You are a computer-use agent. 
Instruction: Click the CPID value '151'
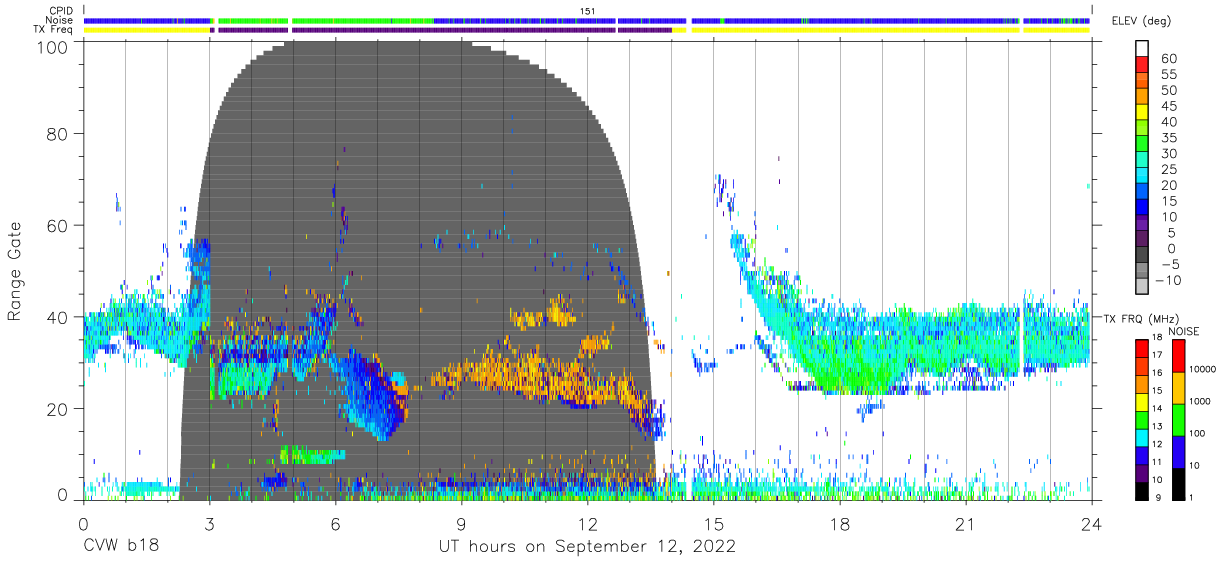[x=587, y=11]
